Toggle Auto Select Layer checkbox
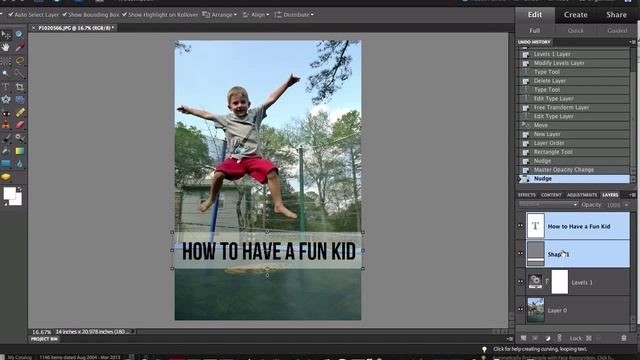Screen dimensions: 640x360 tap(11, 14)
